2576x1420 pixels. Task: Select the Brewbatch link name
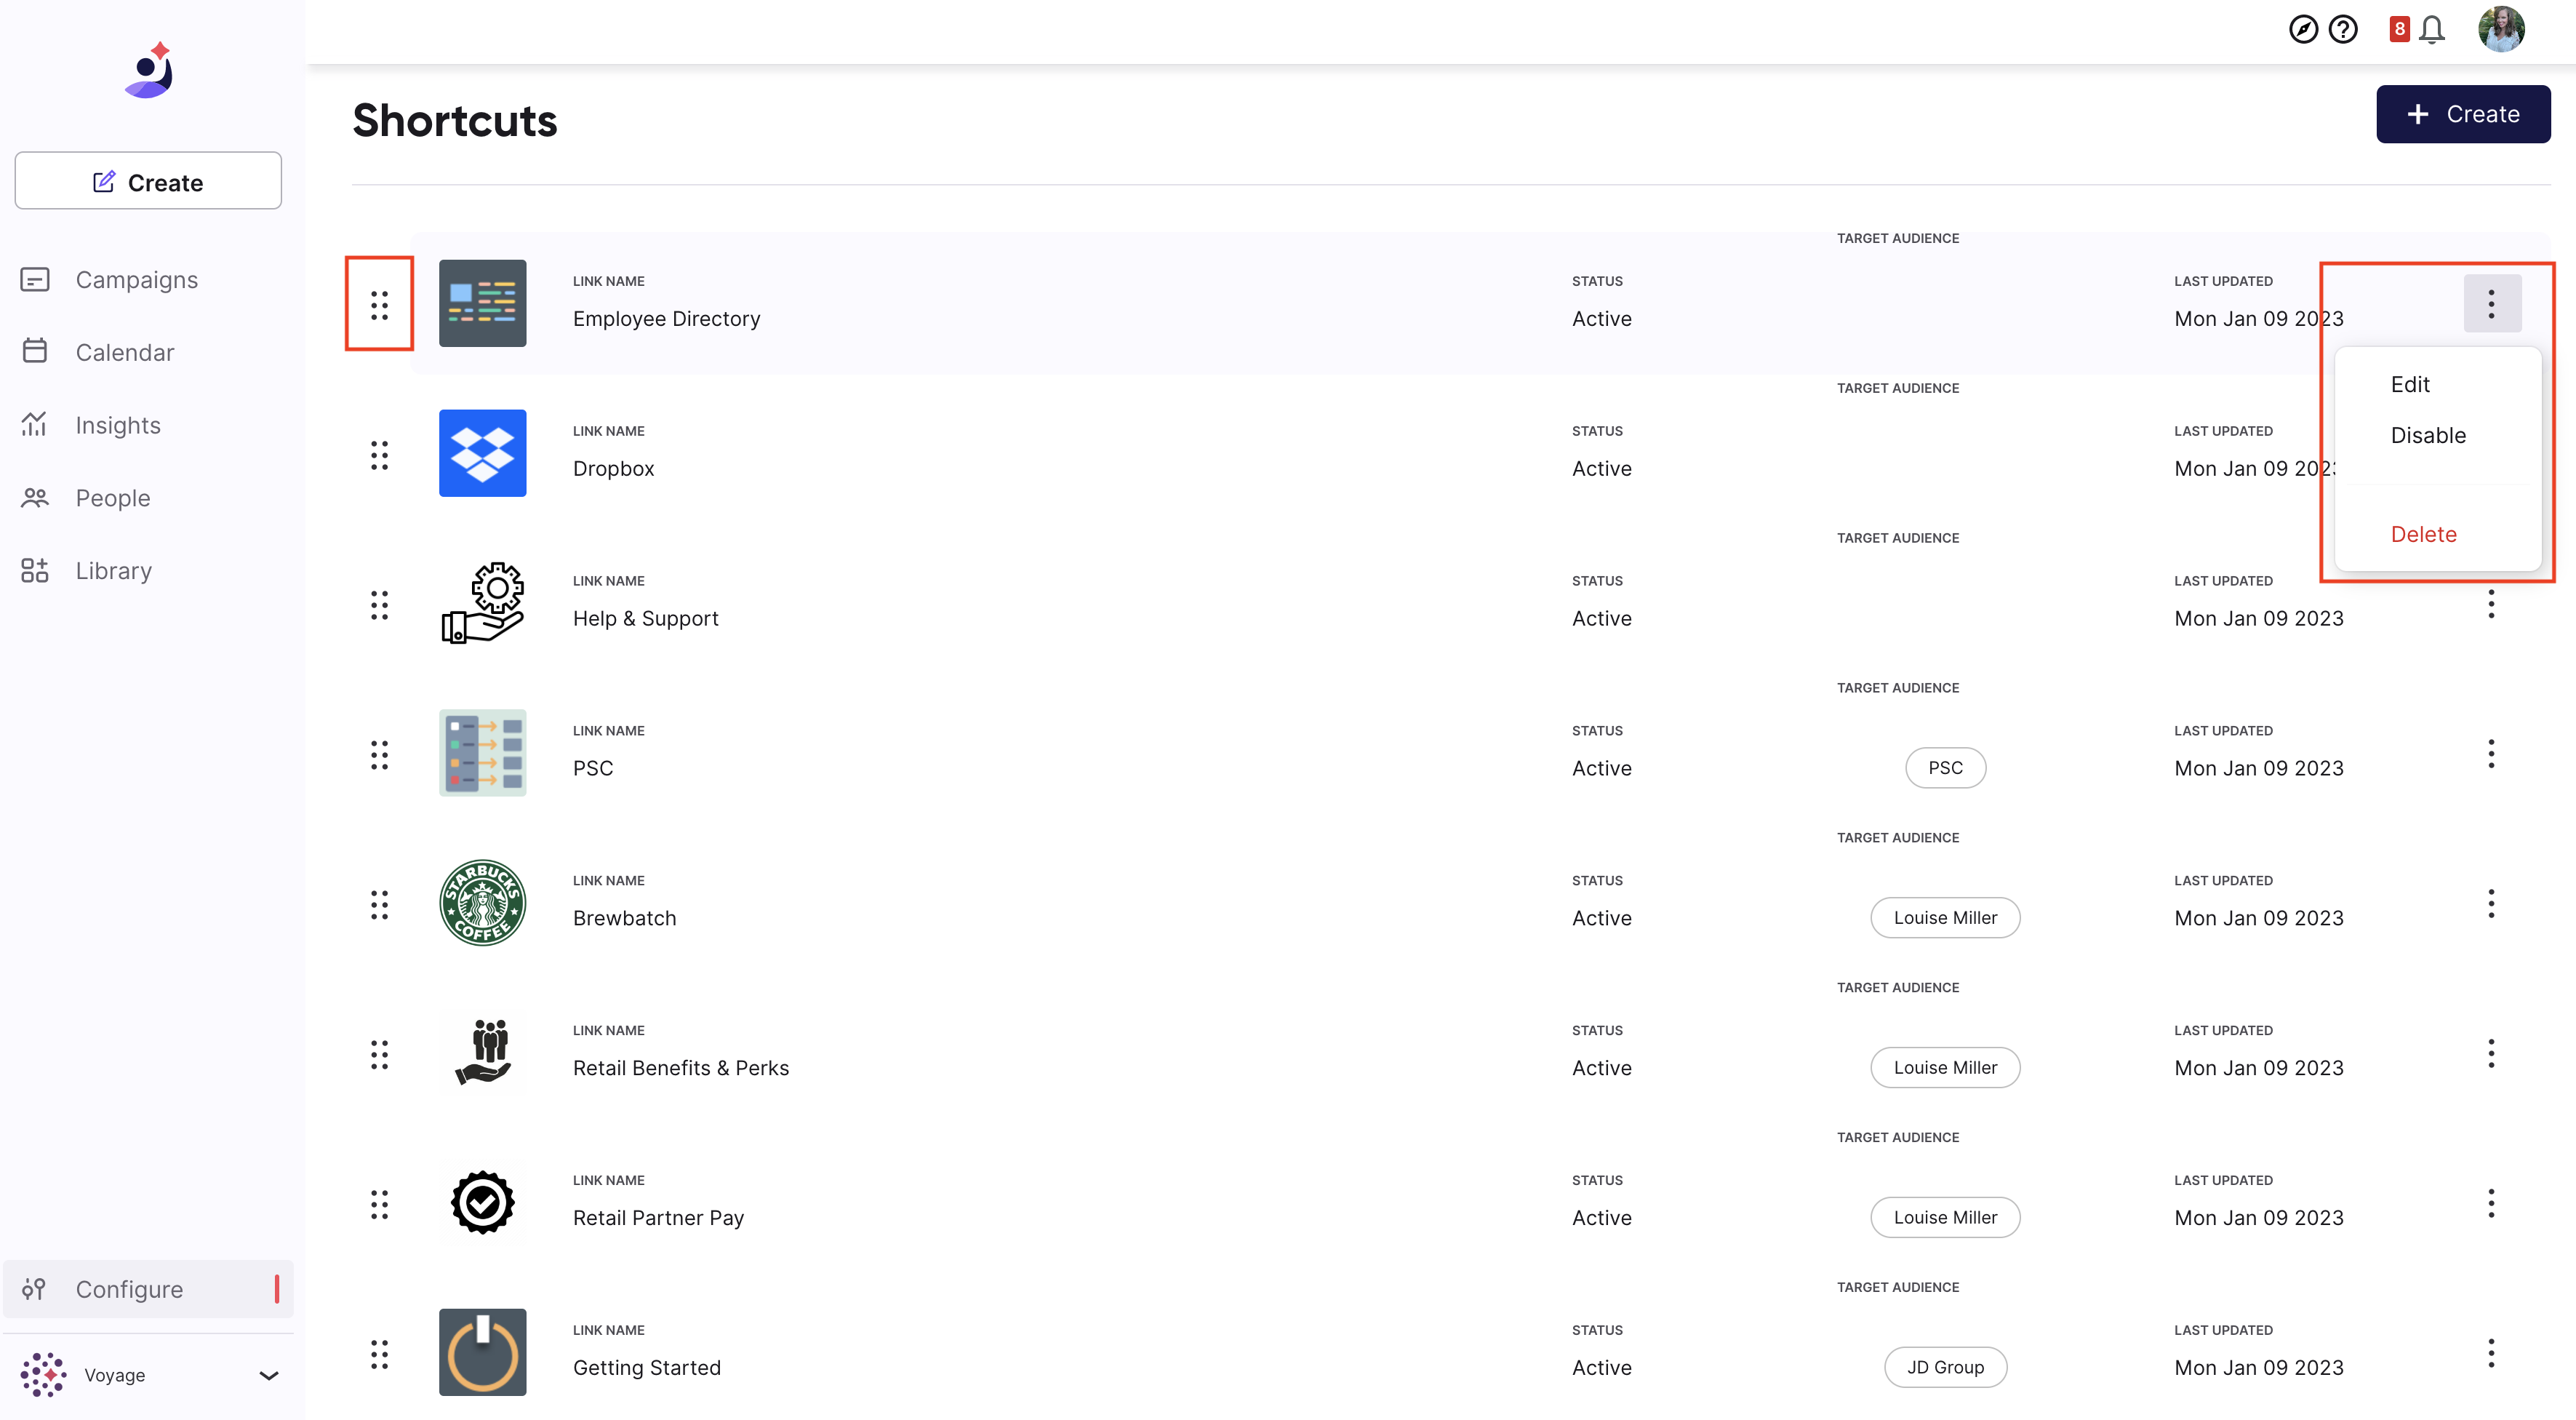click(624, 919)
